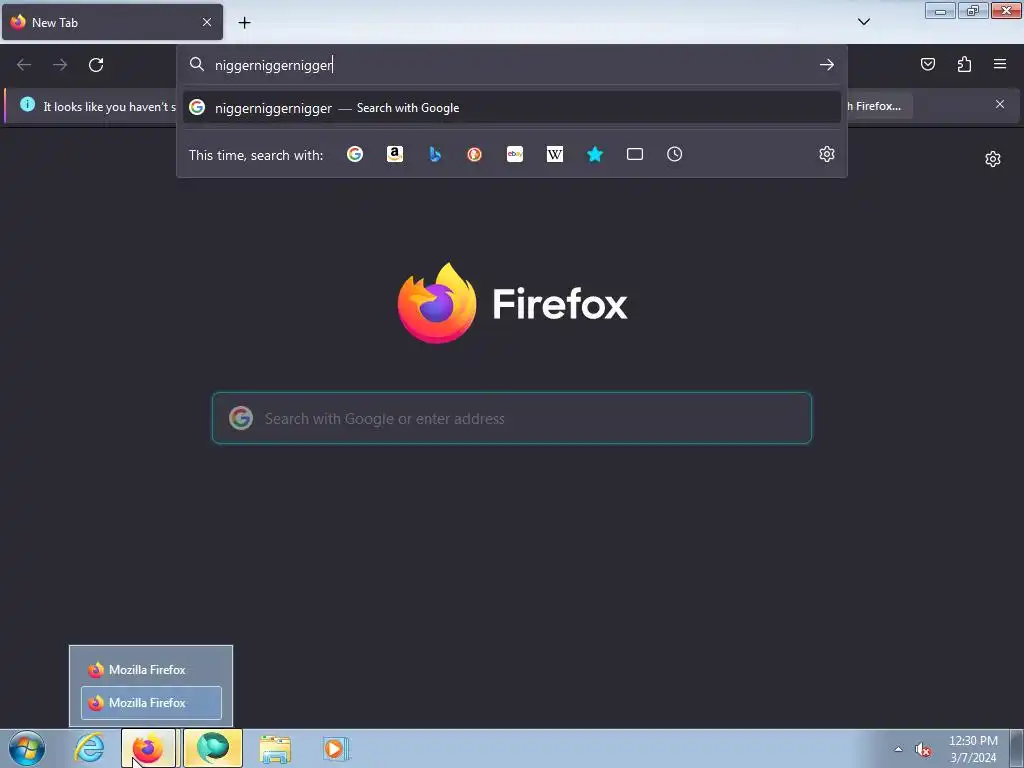Viewport: 1024px width, 768px height.
Task: Click the taskbar clock showing 12:30 PM
Action: [973, 749]
